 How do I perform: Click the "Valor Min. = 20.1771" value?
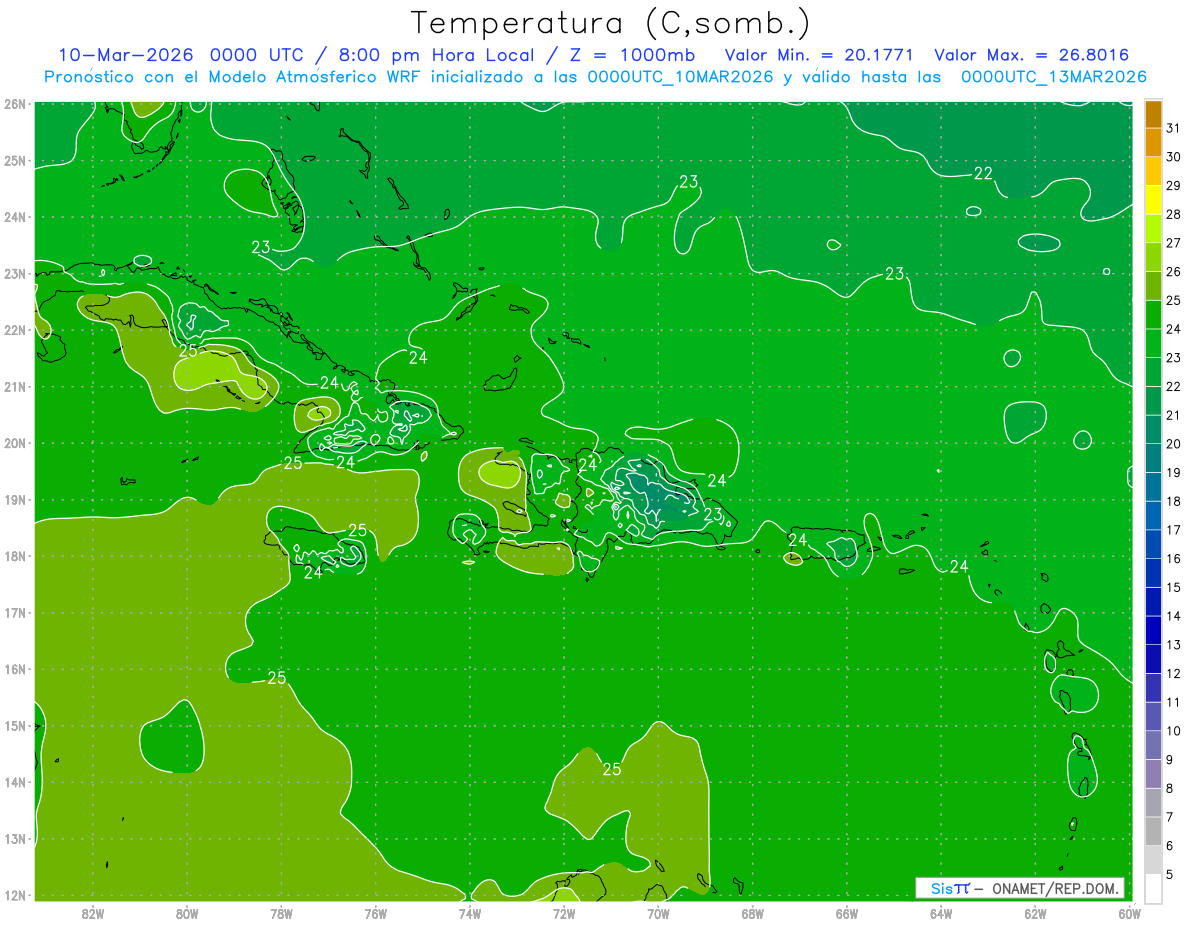(819, 55)
